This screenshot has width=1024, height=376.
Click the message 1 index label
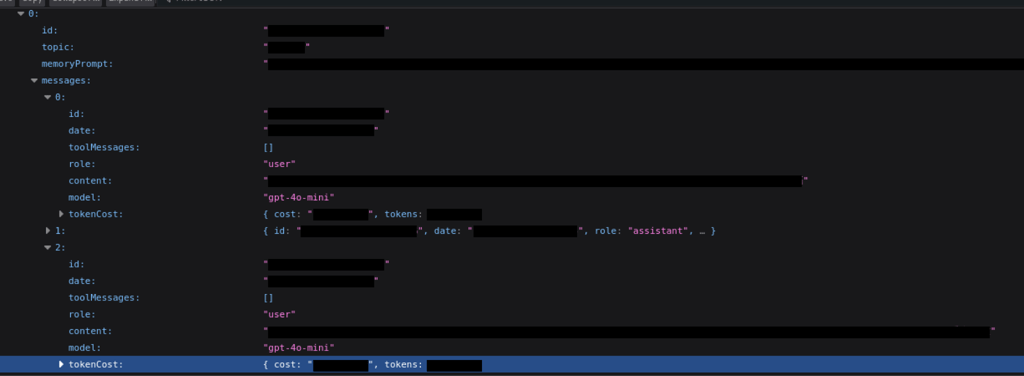(x=60, y=231)
